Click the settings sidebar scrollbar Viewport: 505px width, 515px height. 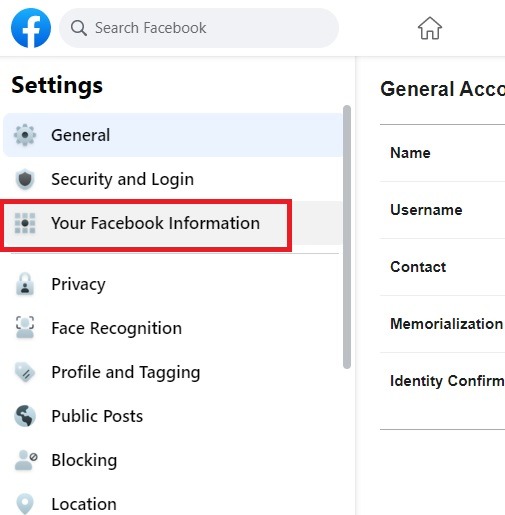tap(347, 237)
